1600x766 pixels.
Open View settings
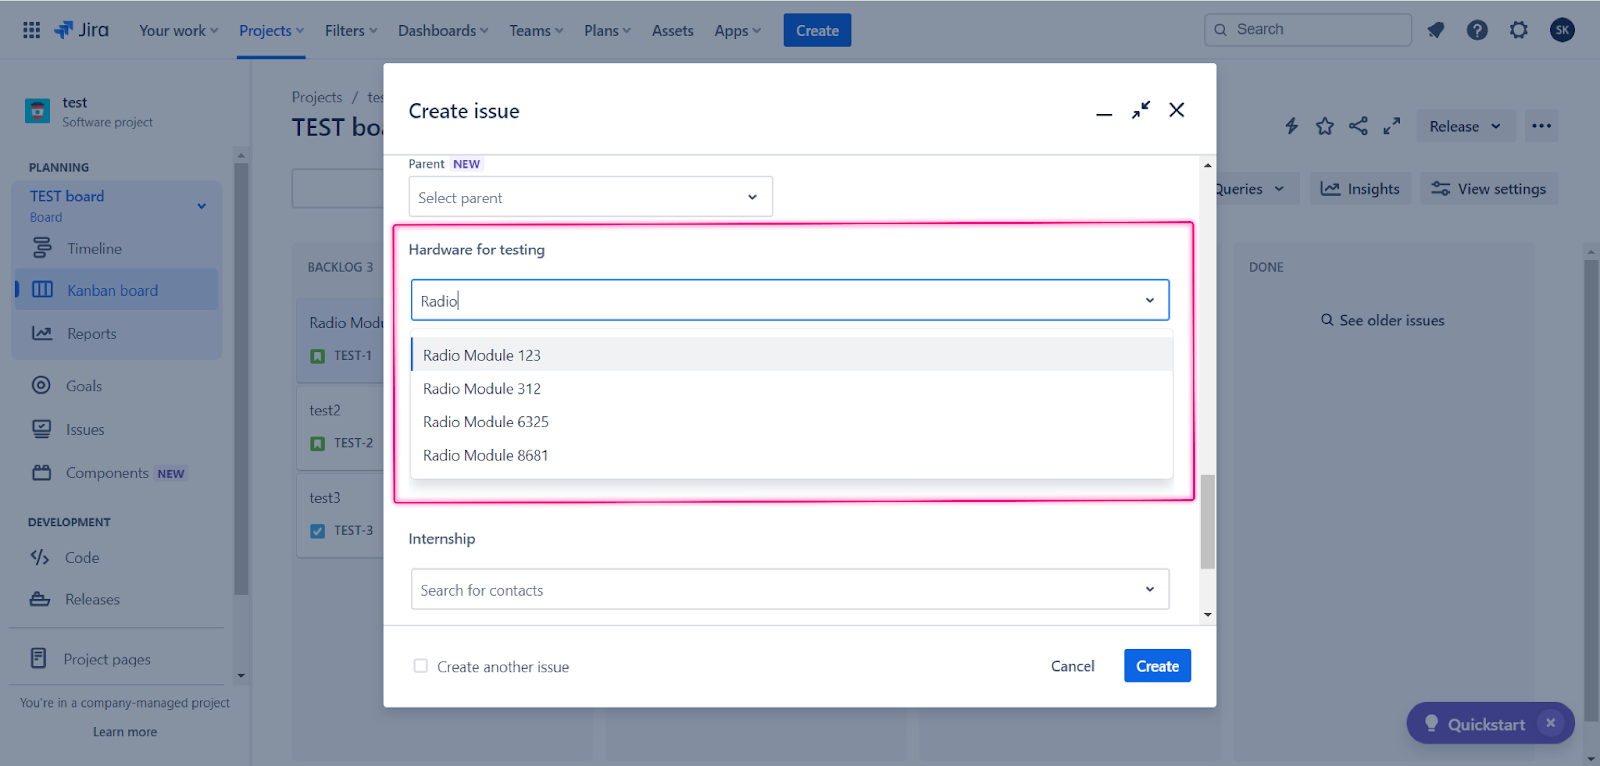pyautogui.click(x=1489, y=189)
